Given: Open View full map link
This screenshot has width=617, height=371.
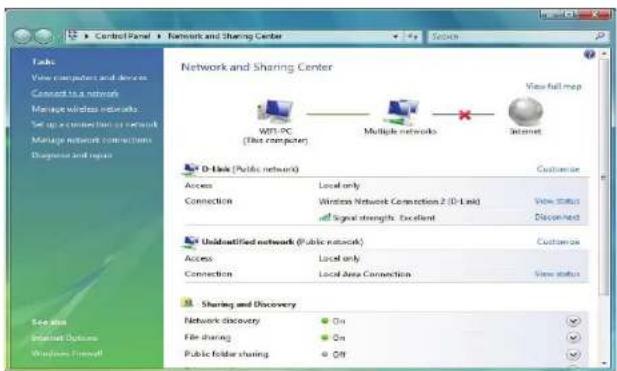Looking at the screenshot, I should pos(553,86).
